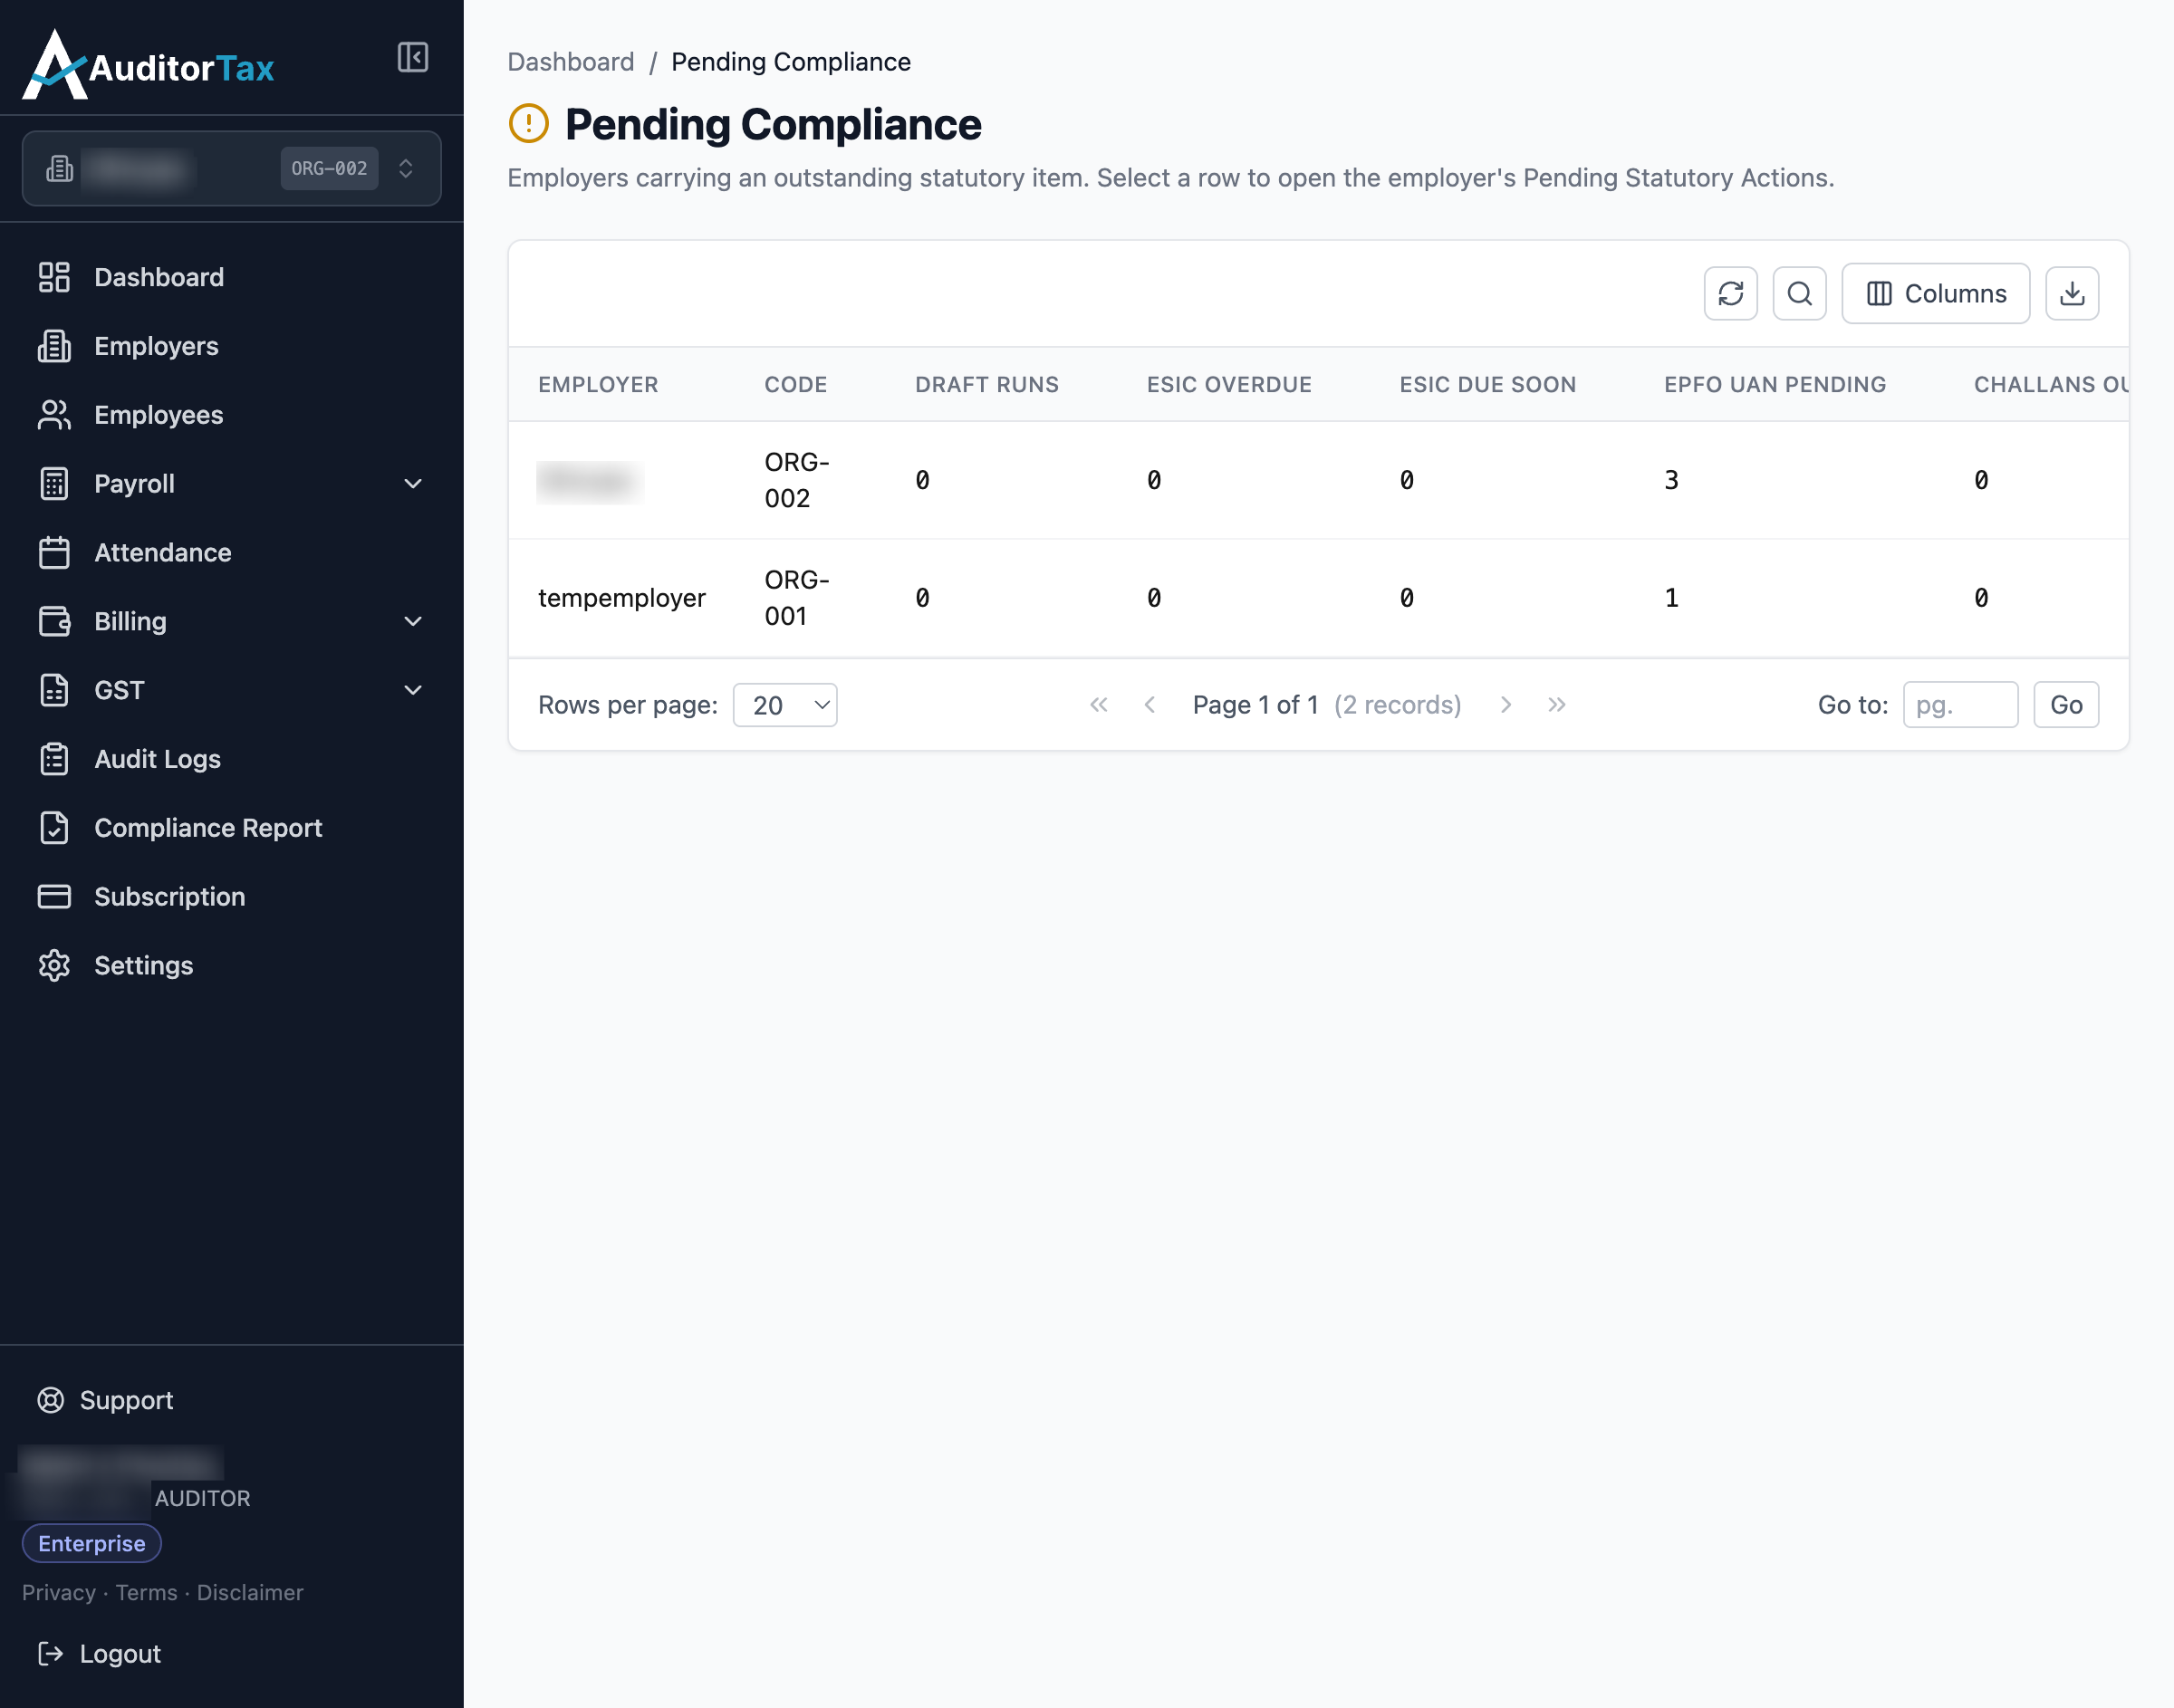The width and height of the screenshot is (2174, 1708).
Task: Click the Audit Logs clipboard icon
Action: pyautogui.click(x=54, y=759)
